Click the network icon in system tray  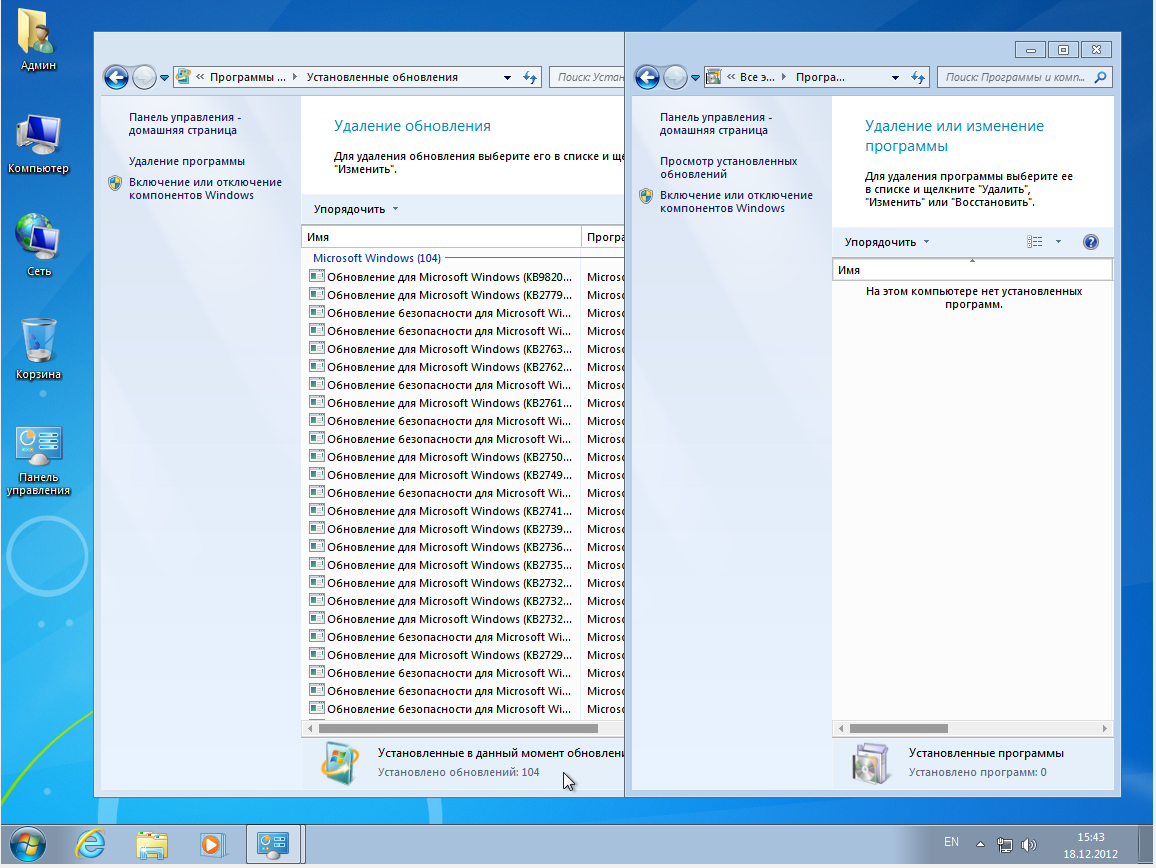[1004, 845]
